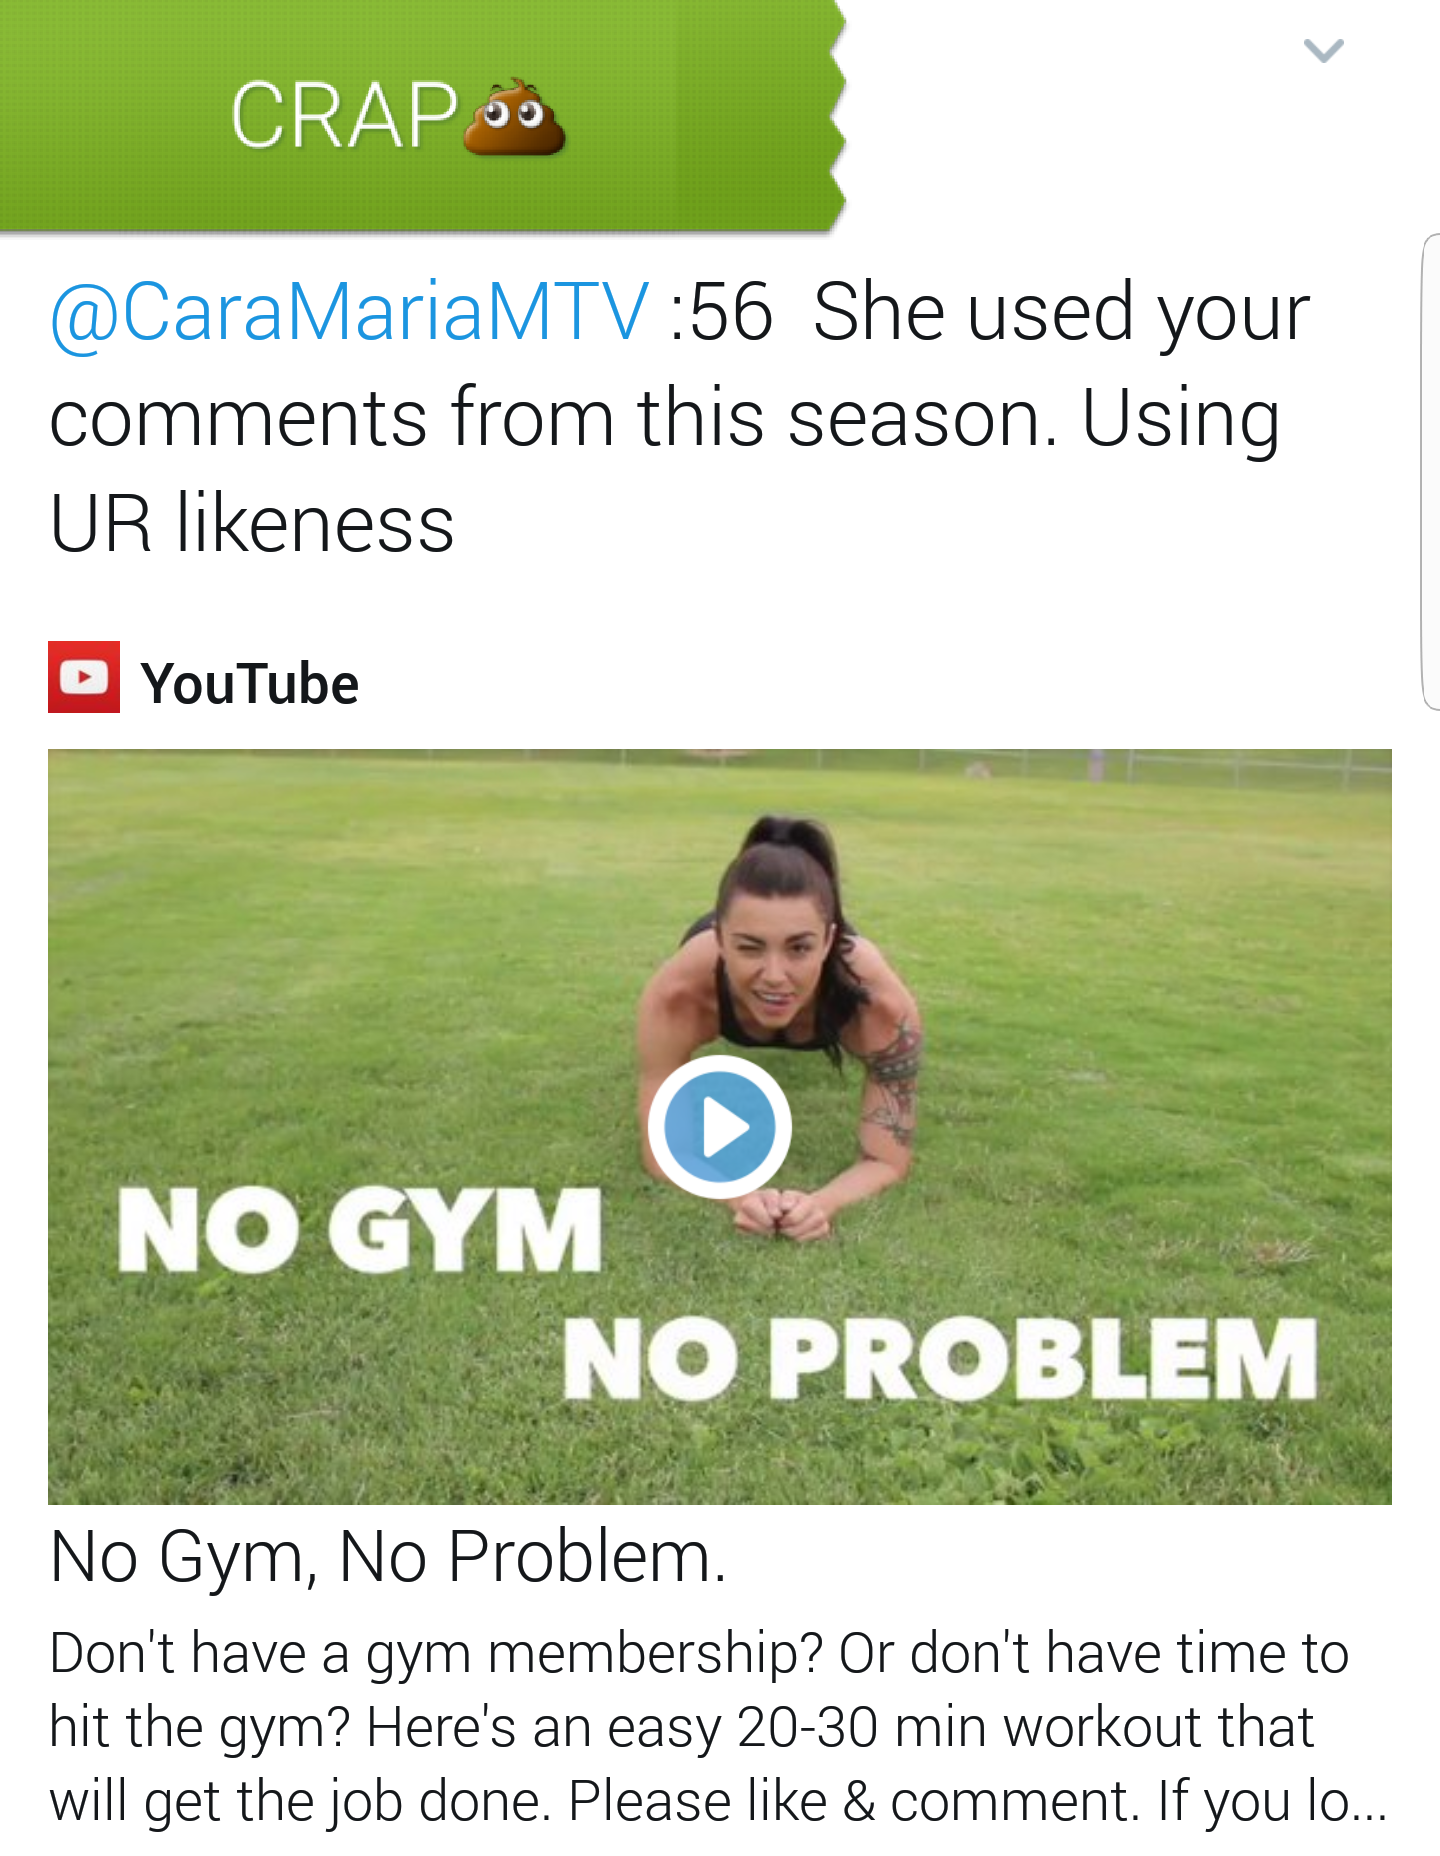Click the red YouTube logo icon
The width and height of the screenshot is (1440, 1856).
click(x=84, y=677)
